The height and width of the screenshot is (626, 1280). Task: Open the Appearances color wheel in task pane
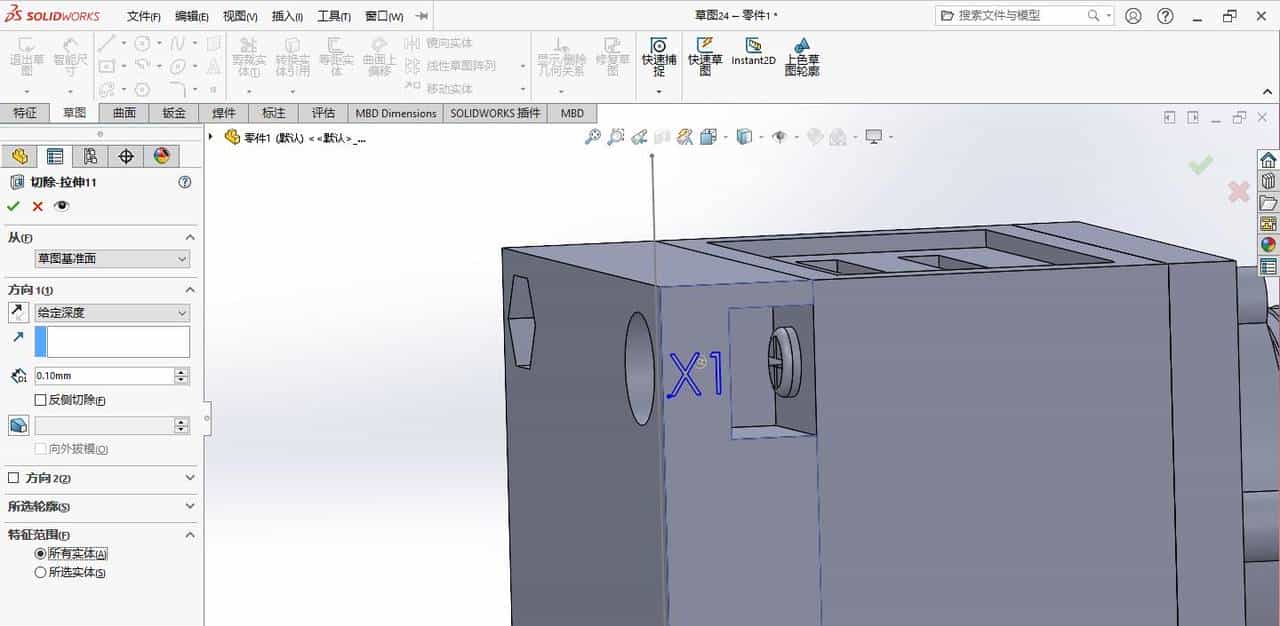[x=1267, y=243]
